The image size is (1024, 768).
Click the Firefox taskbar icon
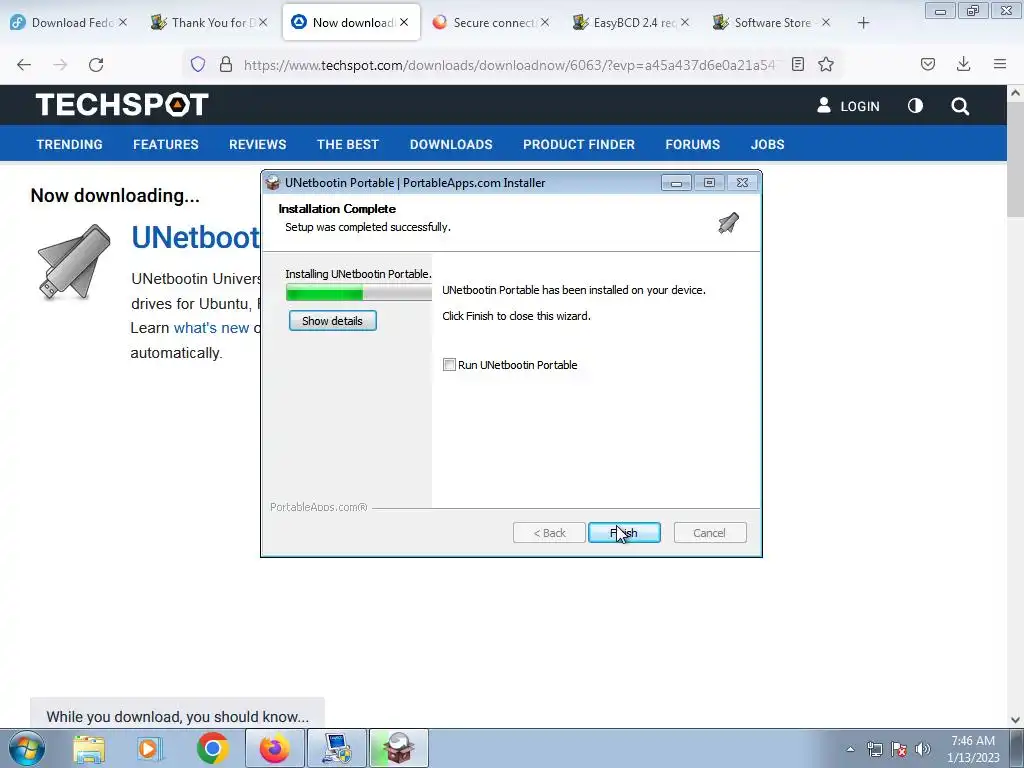(274, 748)
